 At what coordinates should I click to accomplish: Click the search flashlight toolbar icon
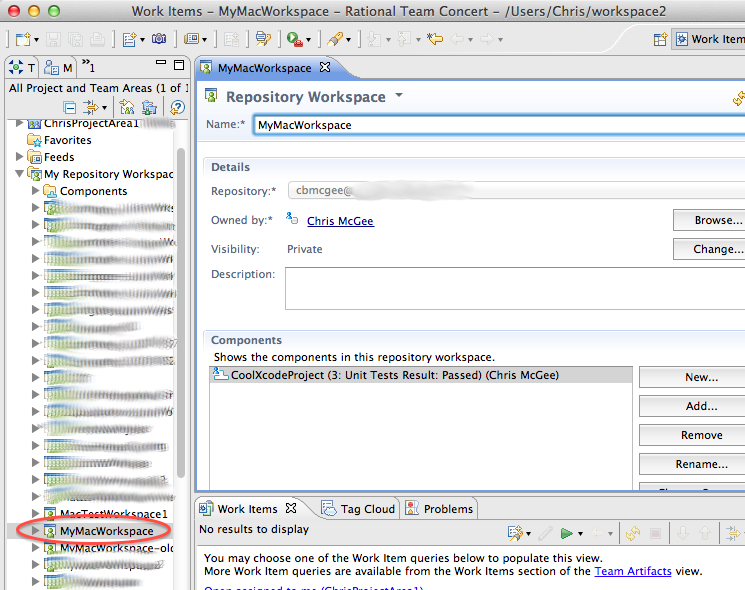(x=335, y=39)
